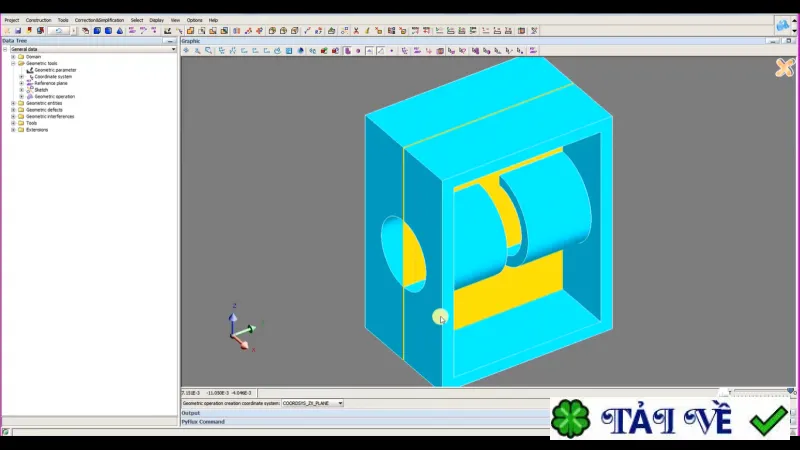Click the yellow pencil icon in top toolbar
800x450 pixels.
click(367, 31)
